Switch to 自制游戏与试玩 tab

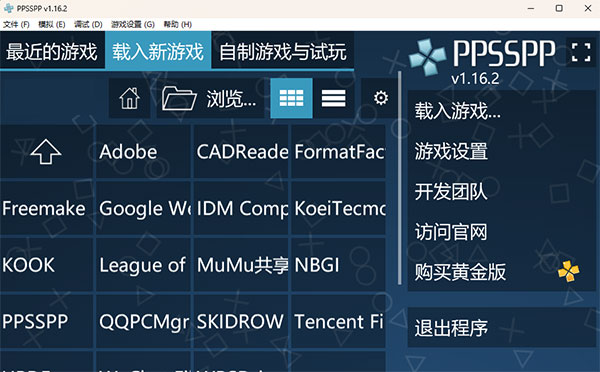point(283,52)
